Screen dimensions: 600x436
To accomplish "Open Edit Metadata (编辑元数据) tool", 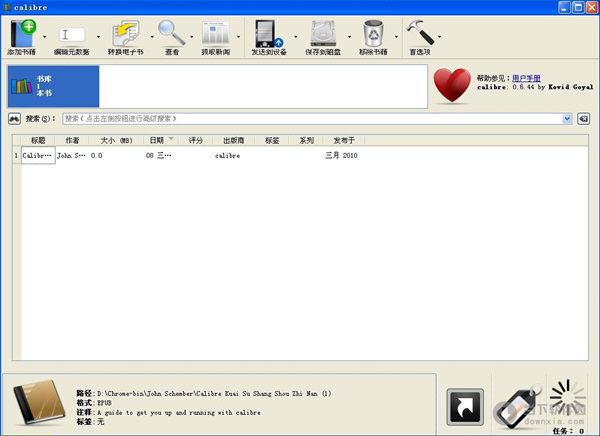I will click(72, 35).
